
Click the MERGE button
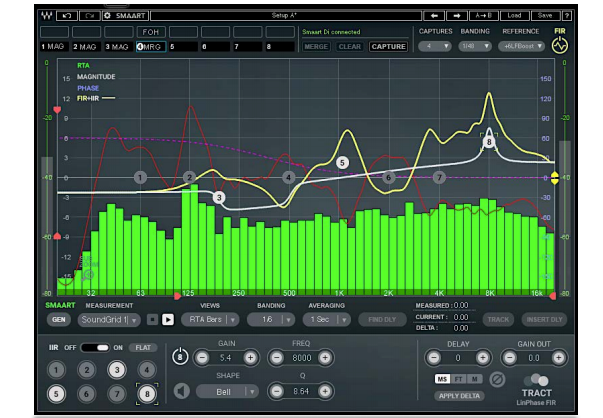point(316,47)
